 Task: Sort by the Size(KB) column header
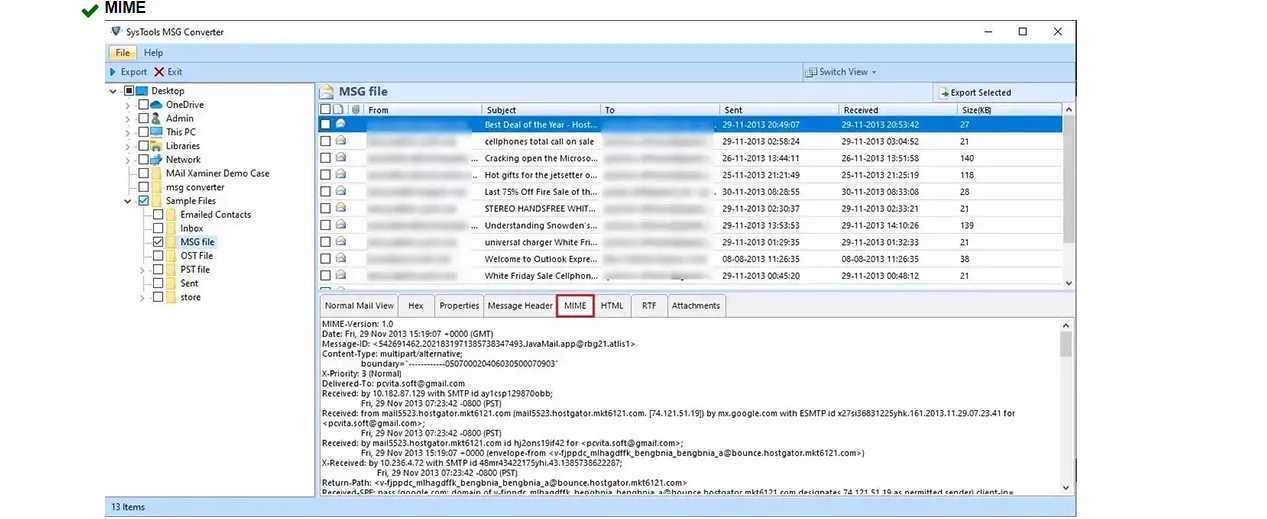point(1009,110)
